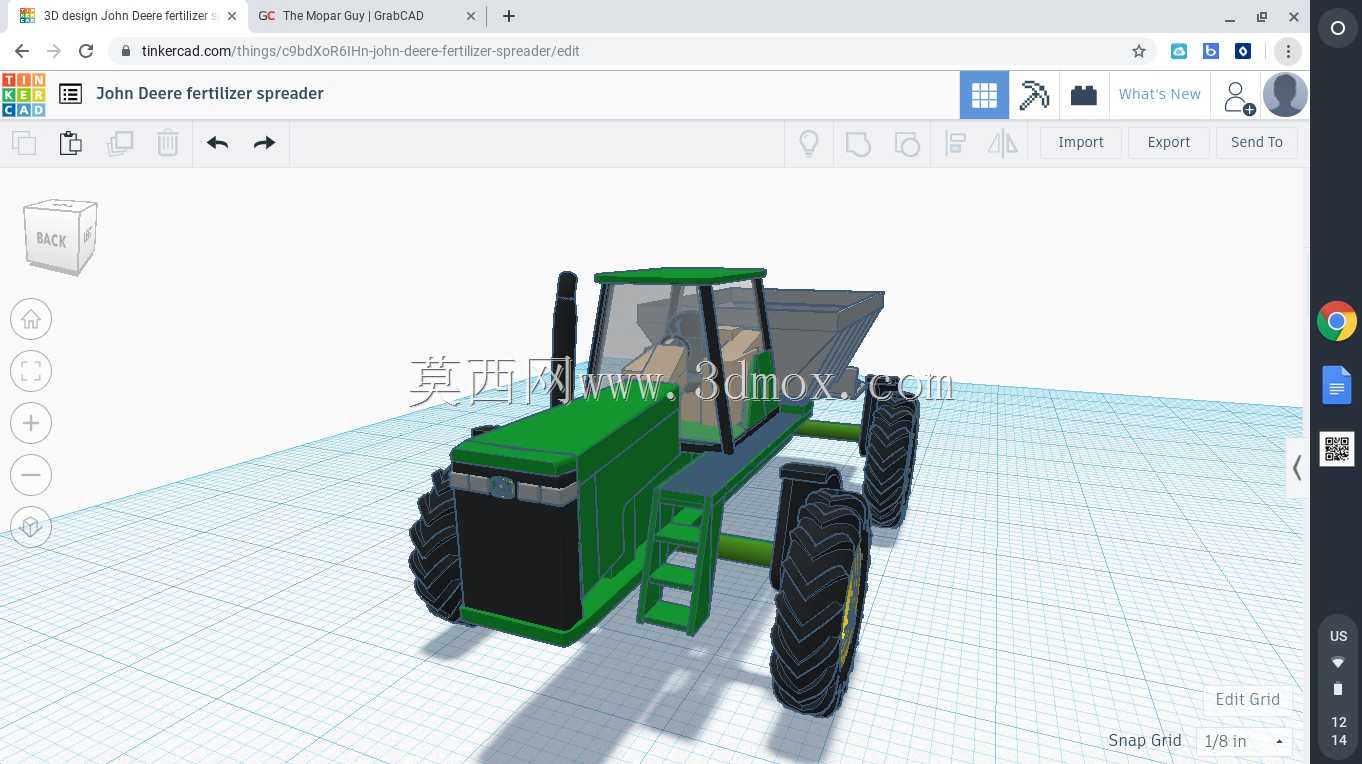Open the user profile avatar
This screenshot has width=1362, height=764.
coord(1285,95)
